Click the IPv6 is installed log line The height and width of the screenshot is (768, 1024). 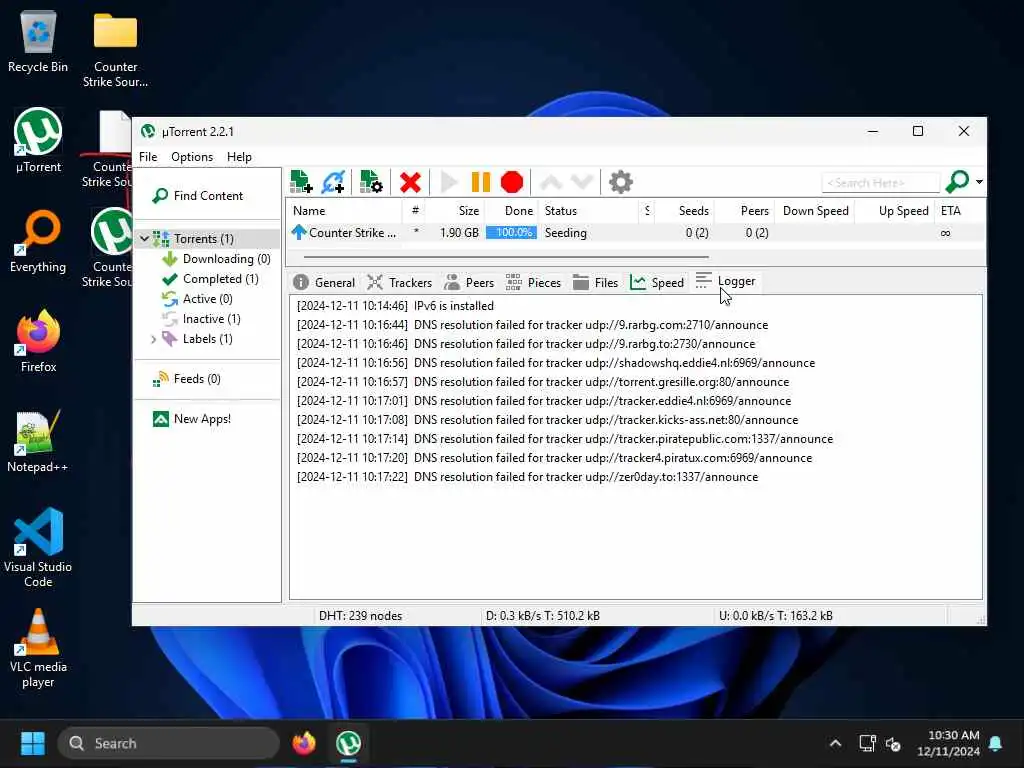pos(395,306)
